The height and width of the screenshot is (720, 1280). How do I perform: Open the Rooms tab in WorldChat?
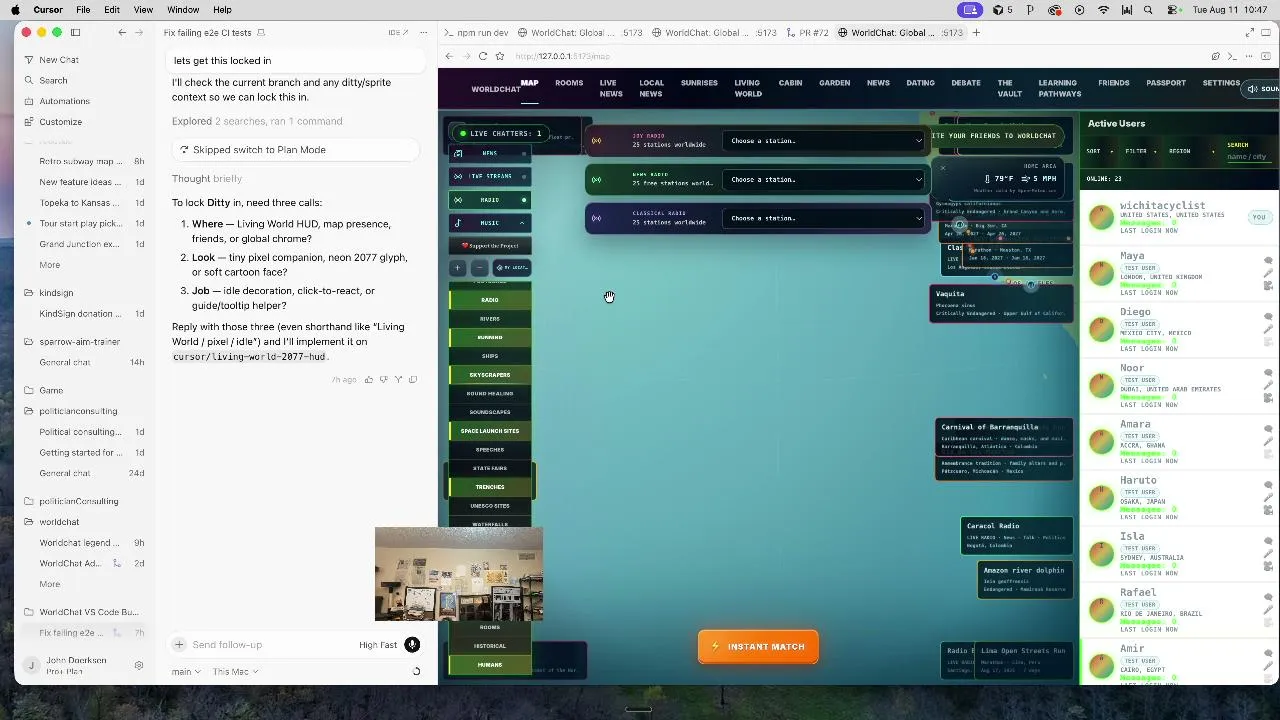[x=569, y=83]
